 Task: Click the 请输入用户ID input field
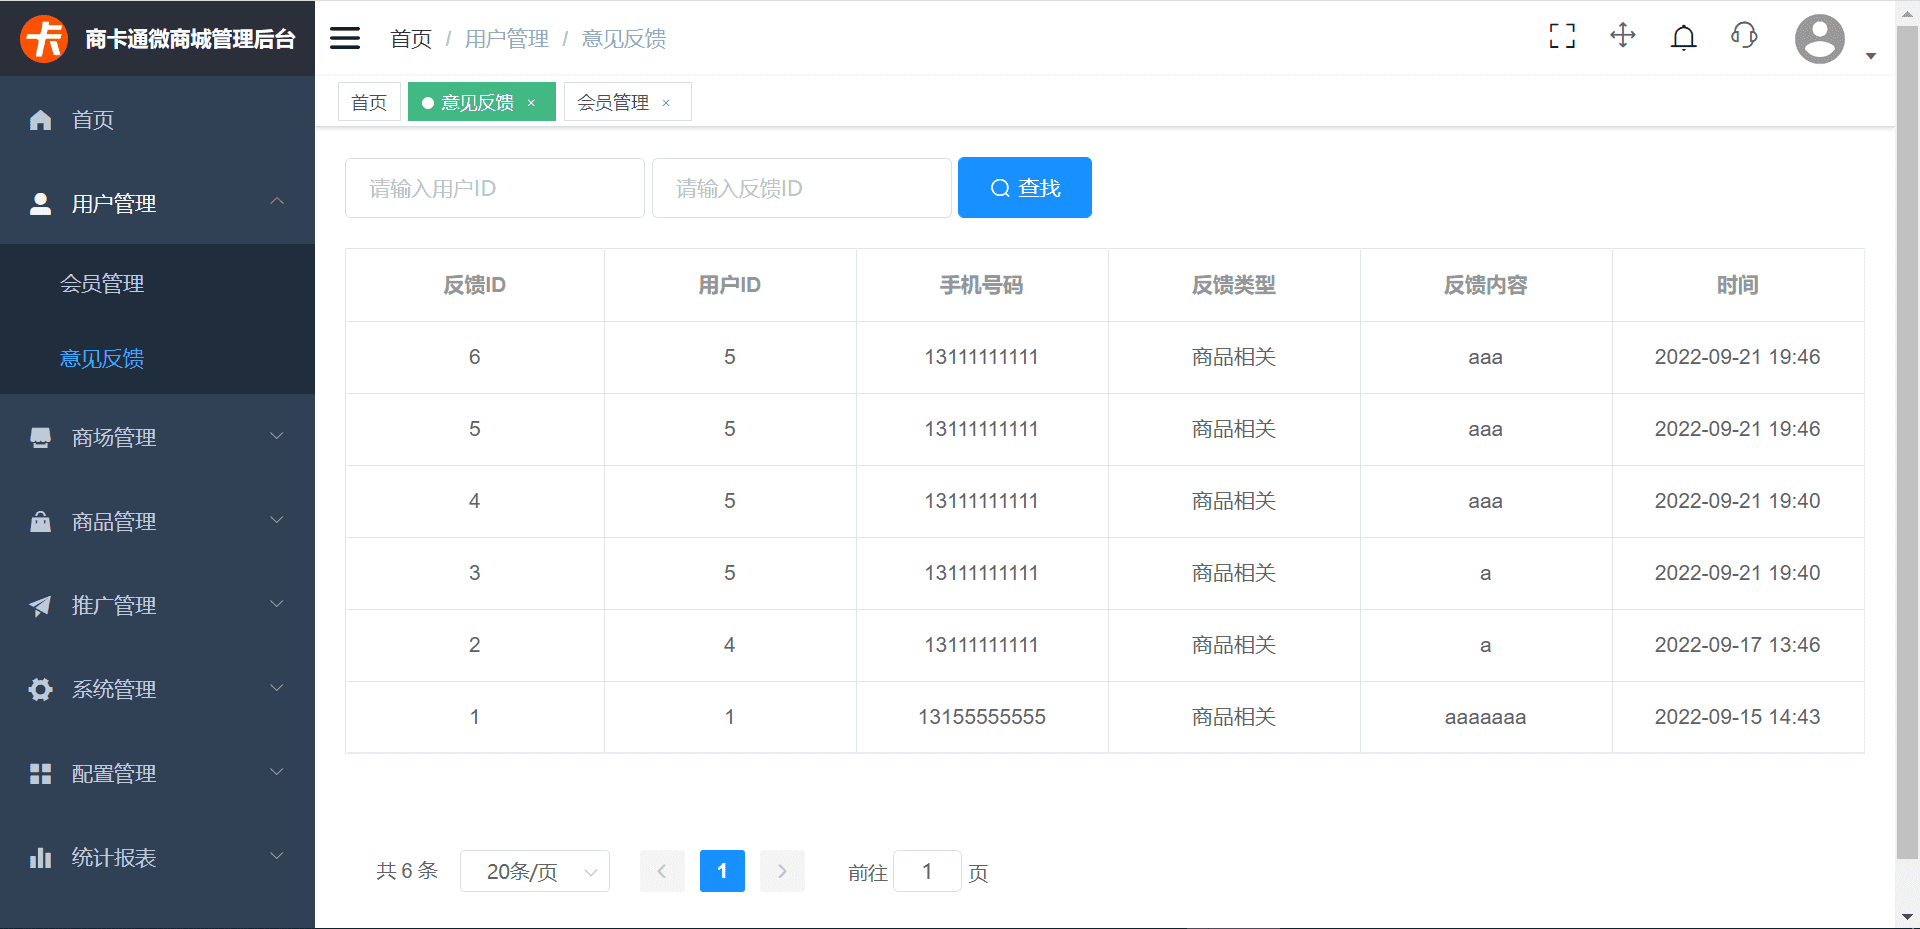click(x=494, y=187)
